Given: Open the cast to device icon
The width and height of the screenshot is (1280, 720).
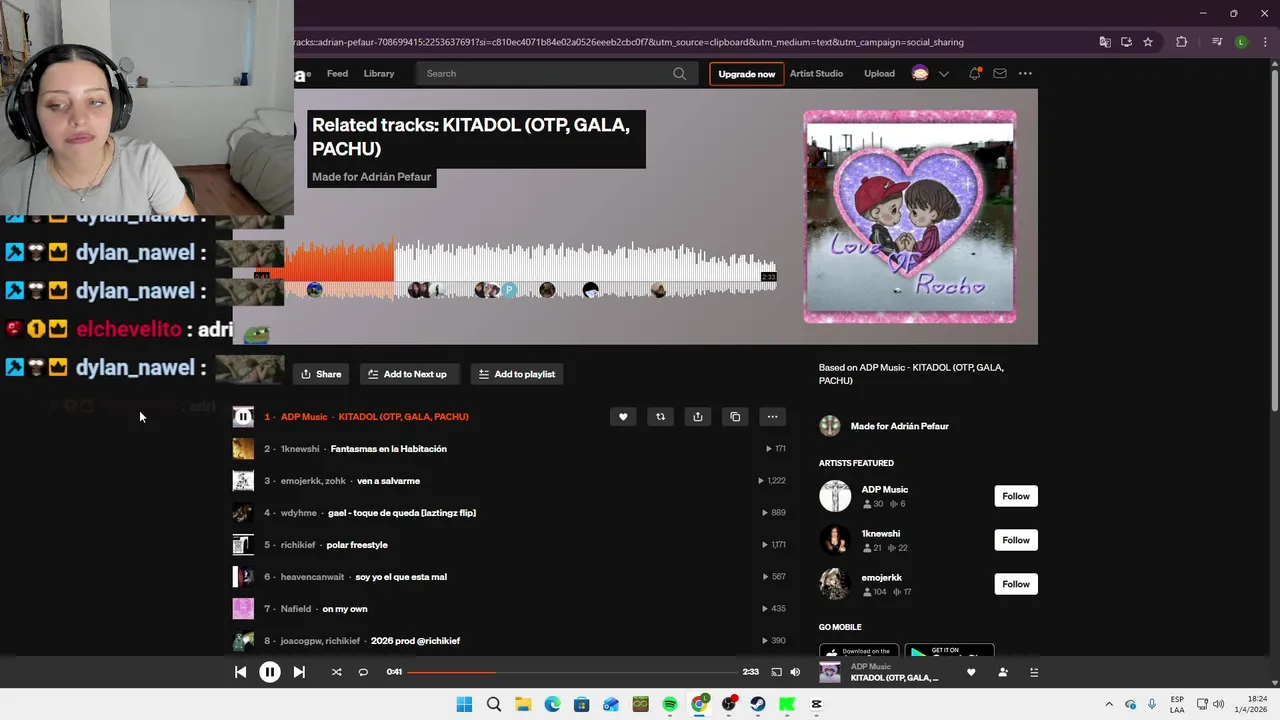Looking at the screenshot, I should tap(776, 672).
